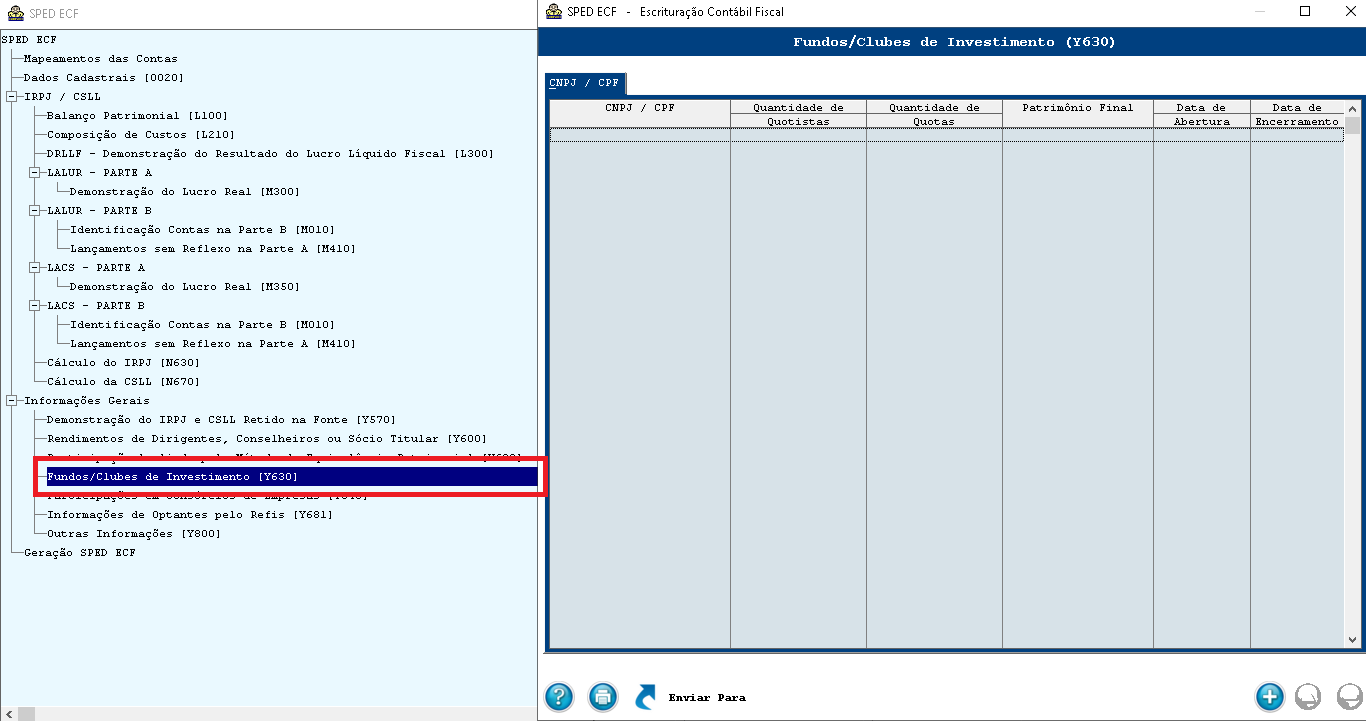Click the Quantidade de Quotas column header
This screenshot has width=1370, height=721.
(934, 114)
